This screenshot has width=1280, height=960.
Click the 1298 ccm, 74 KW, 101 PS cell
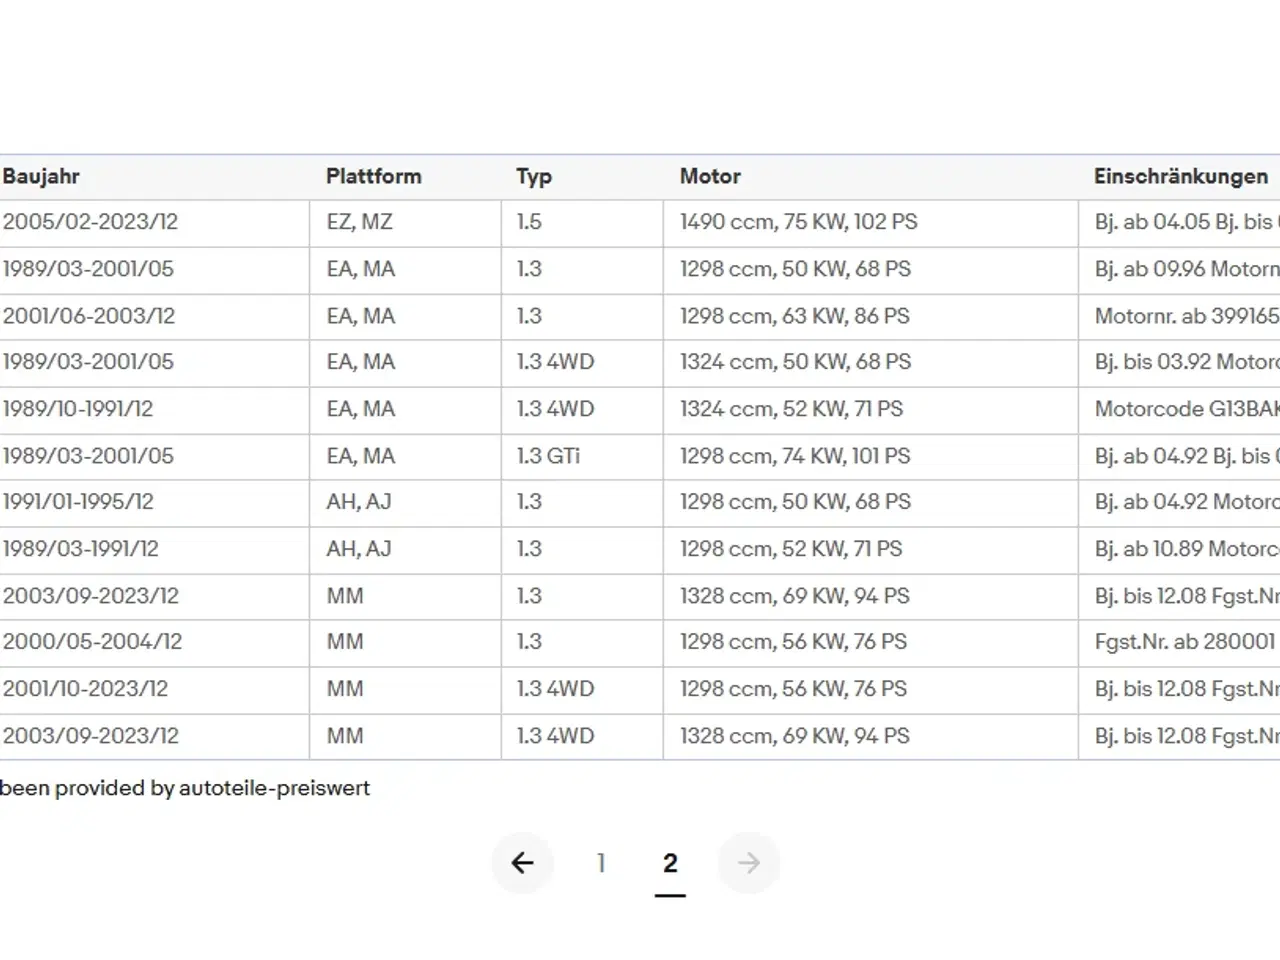click(x=795, y=456)
